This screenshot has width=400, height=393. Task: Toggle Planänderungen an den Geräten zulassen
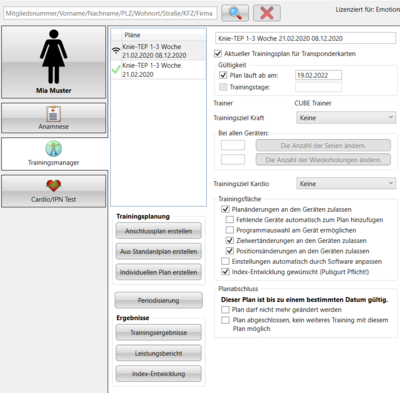(225, 209)
